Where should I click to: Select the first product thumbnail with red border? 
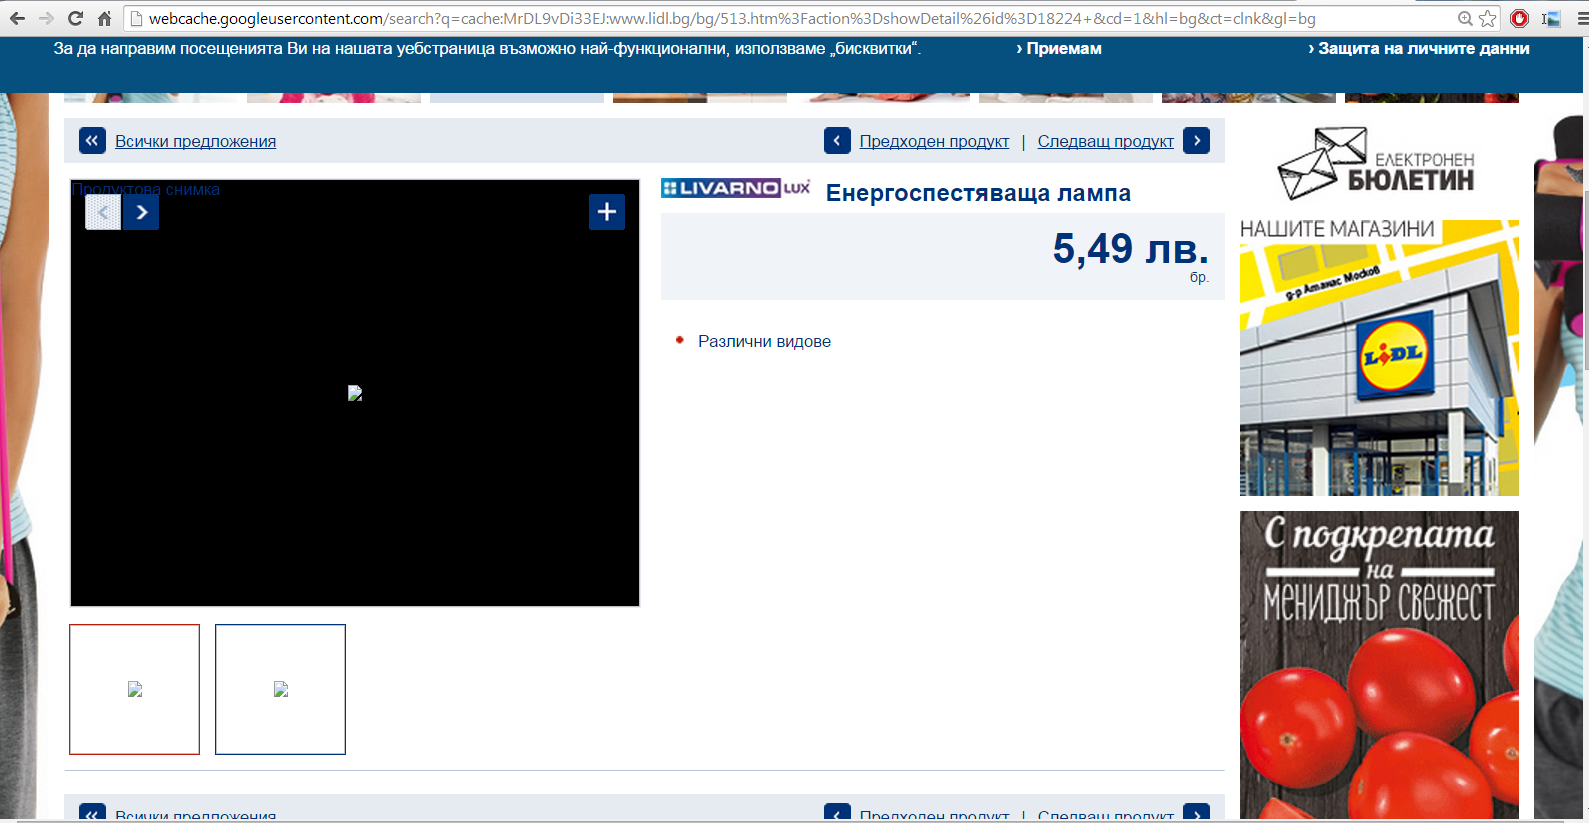click(135, 689)
